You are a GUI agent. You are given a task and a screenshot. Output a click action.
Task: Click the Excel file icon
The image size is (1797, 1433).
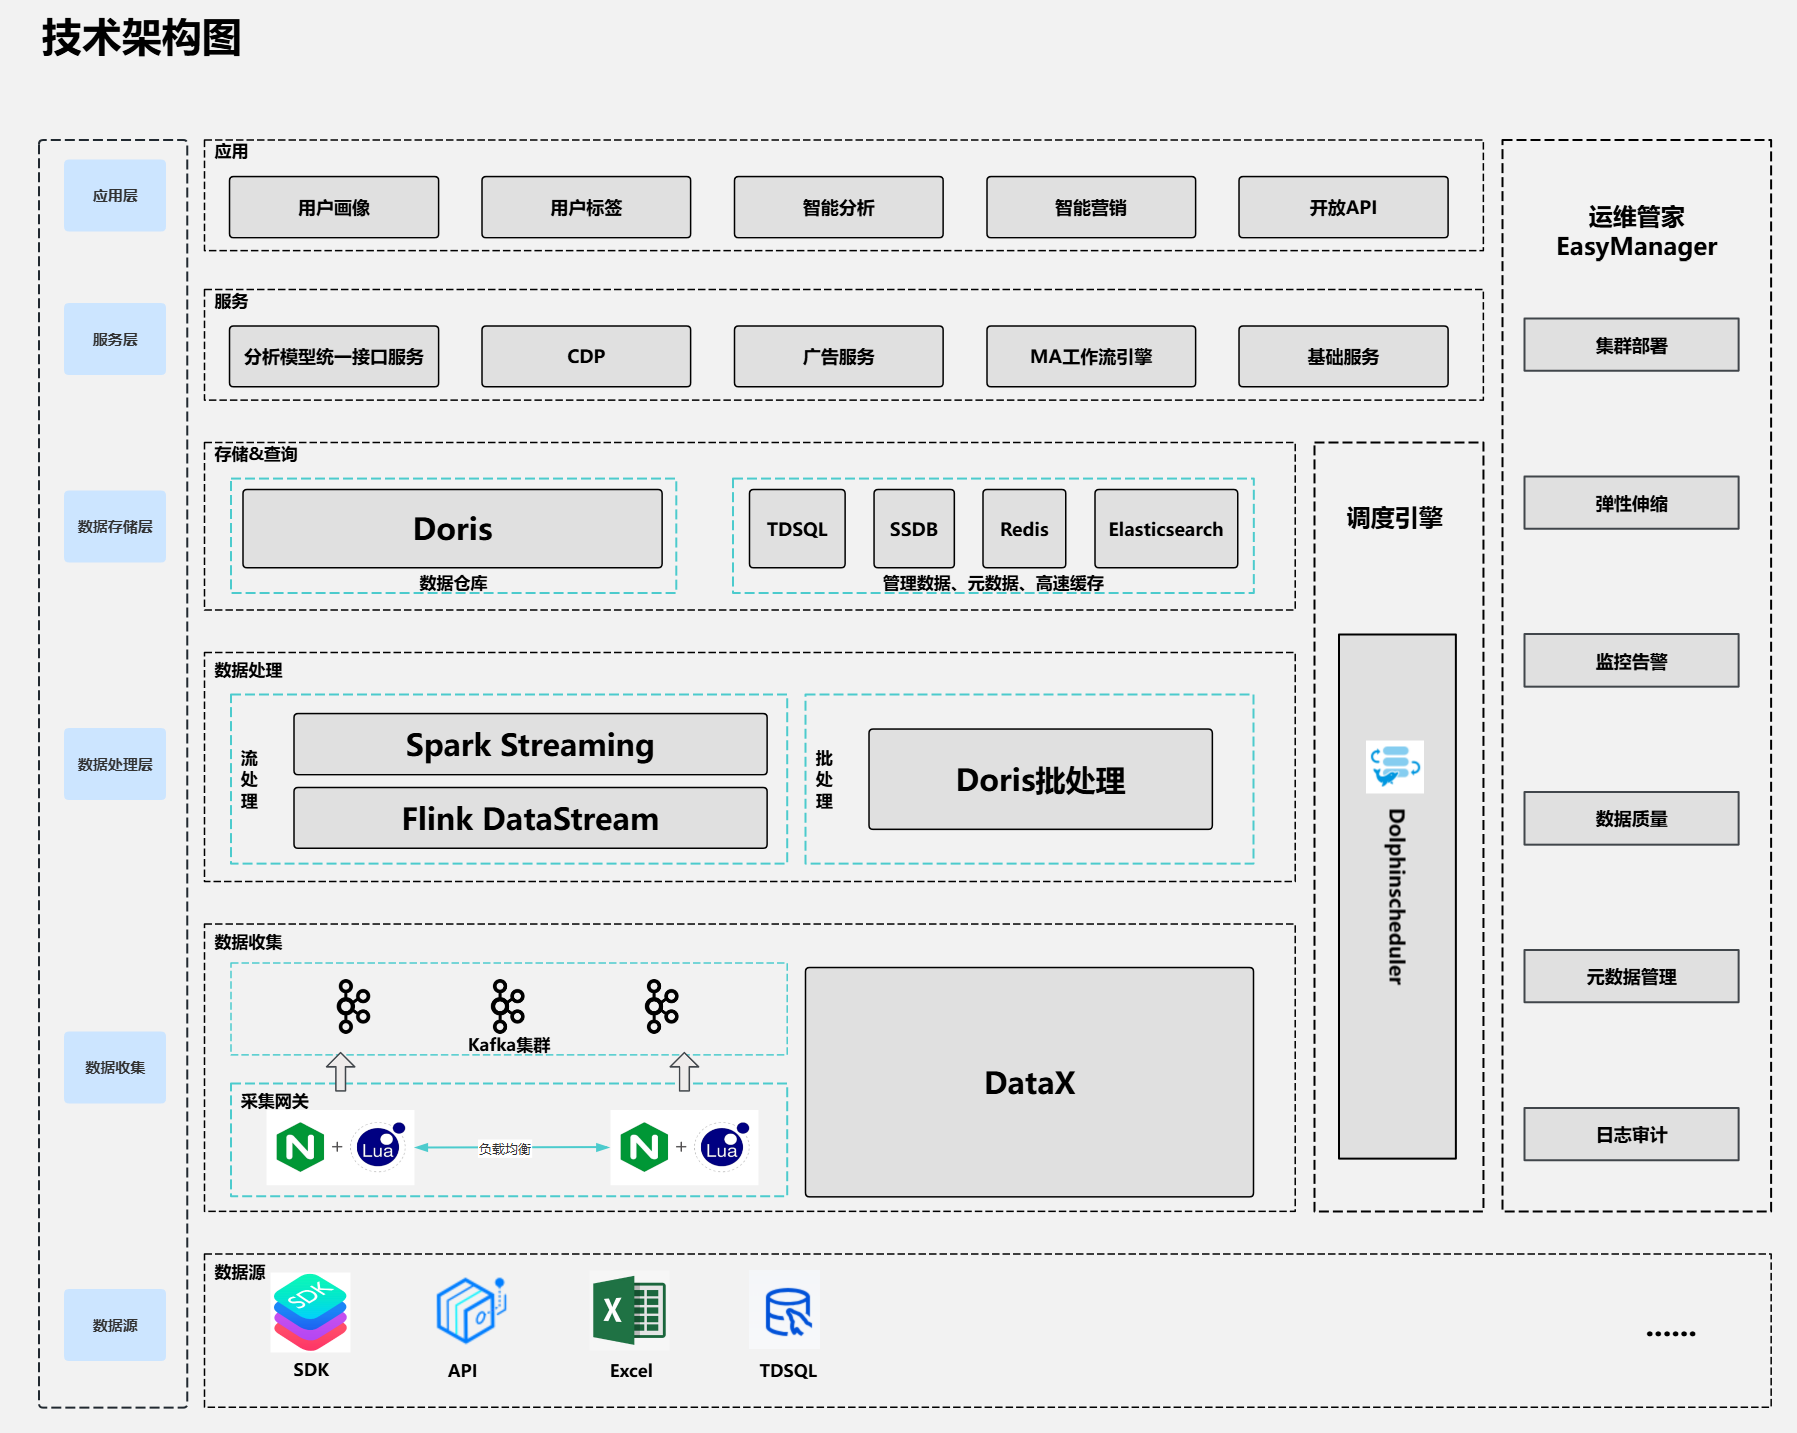coord(629,1310)
